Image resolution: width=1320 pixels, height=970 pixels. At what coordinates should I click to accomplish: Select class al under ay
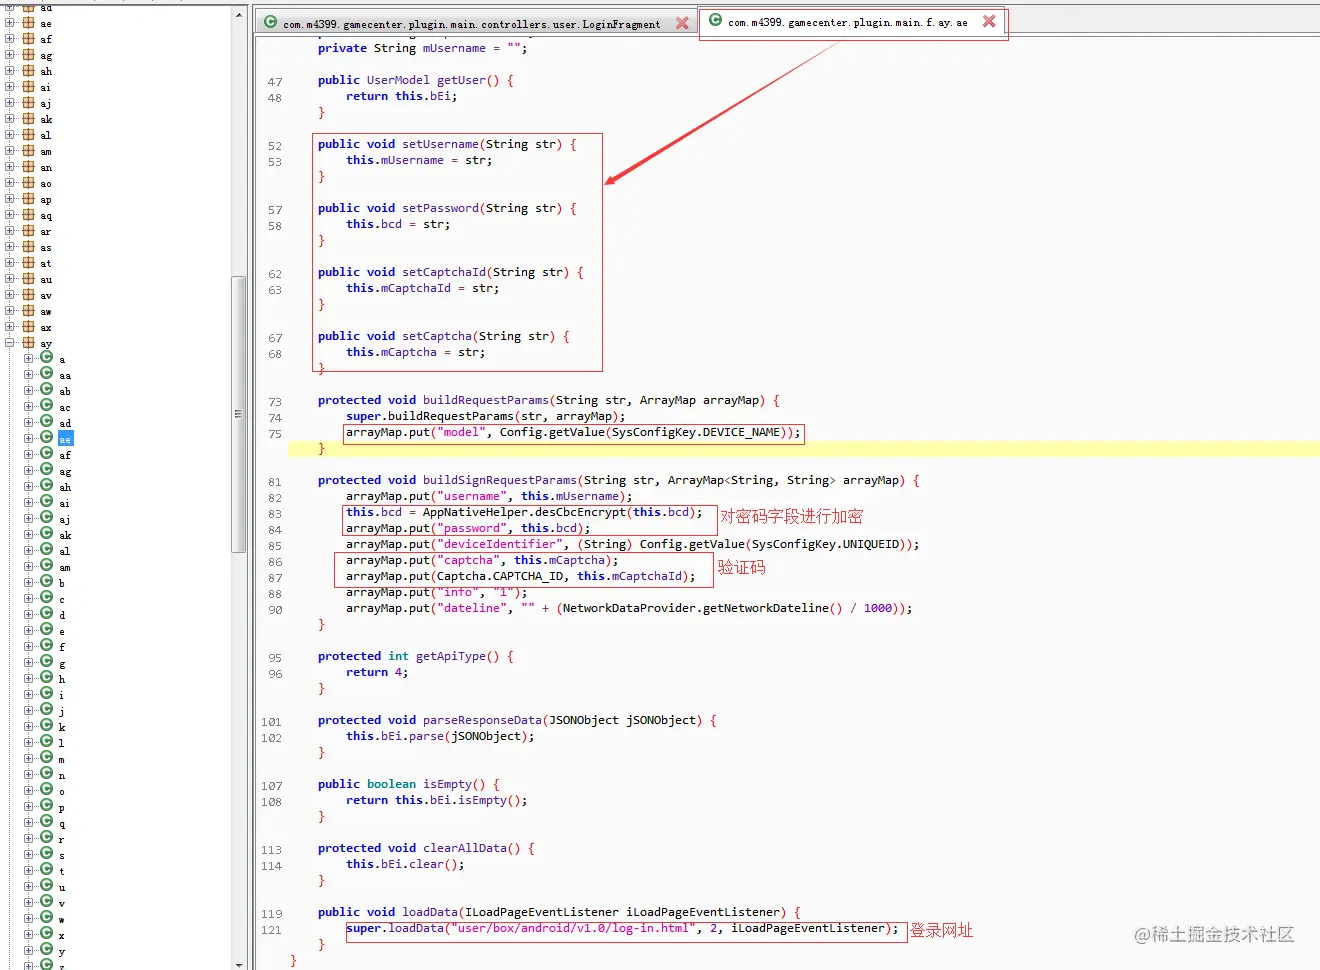click(x=64, y=551)
